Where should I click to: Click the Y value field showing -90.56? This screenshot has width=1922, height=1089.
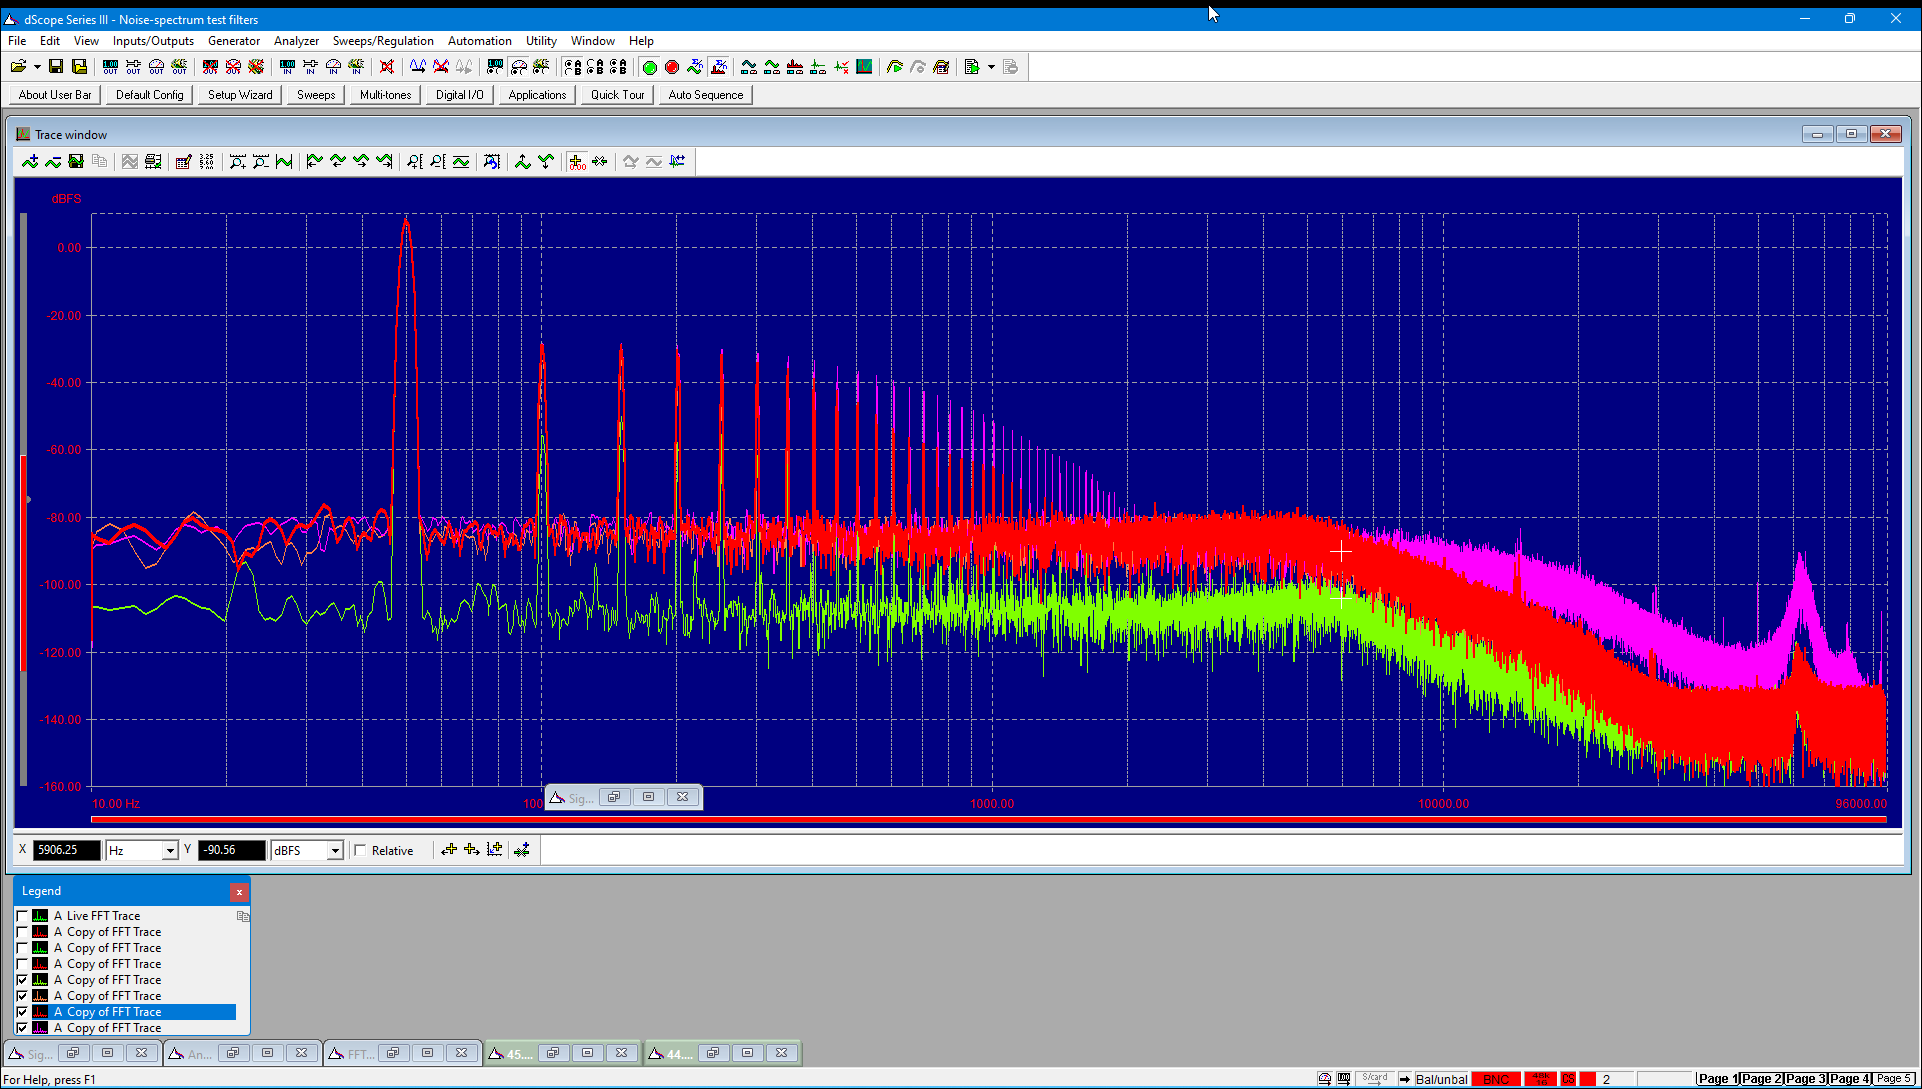click(x=232, y=850)
